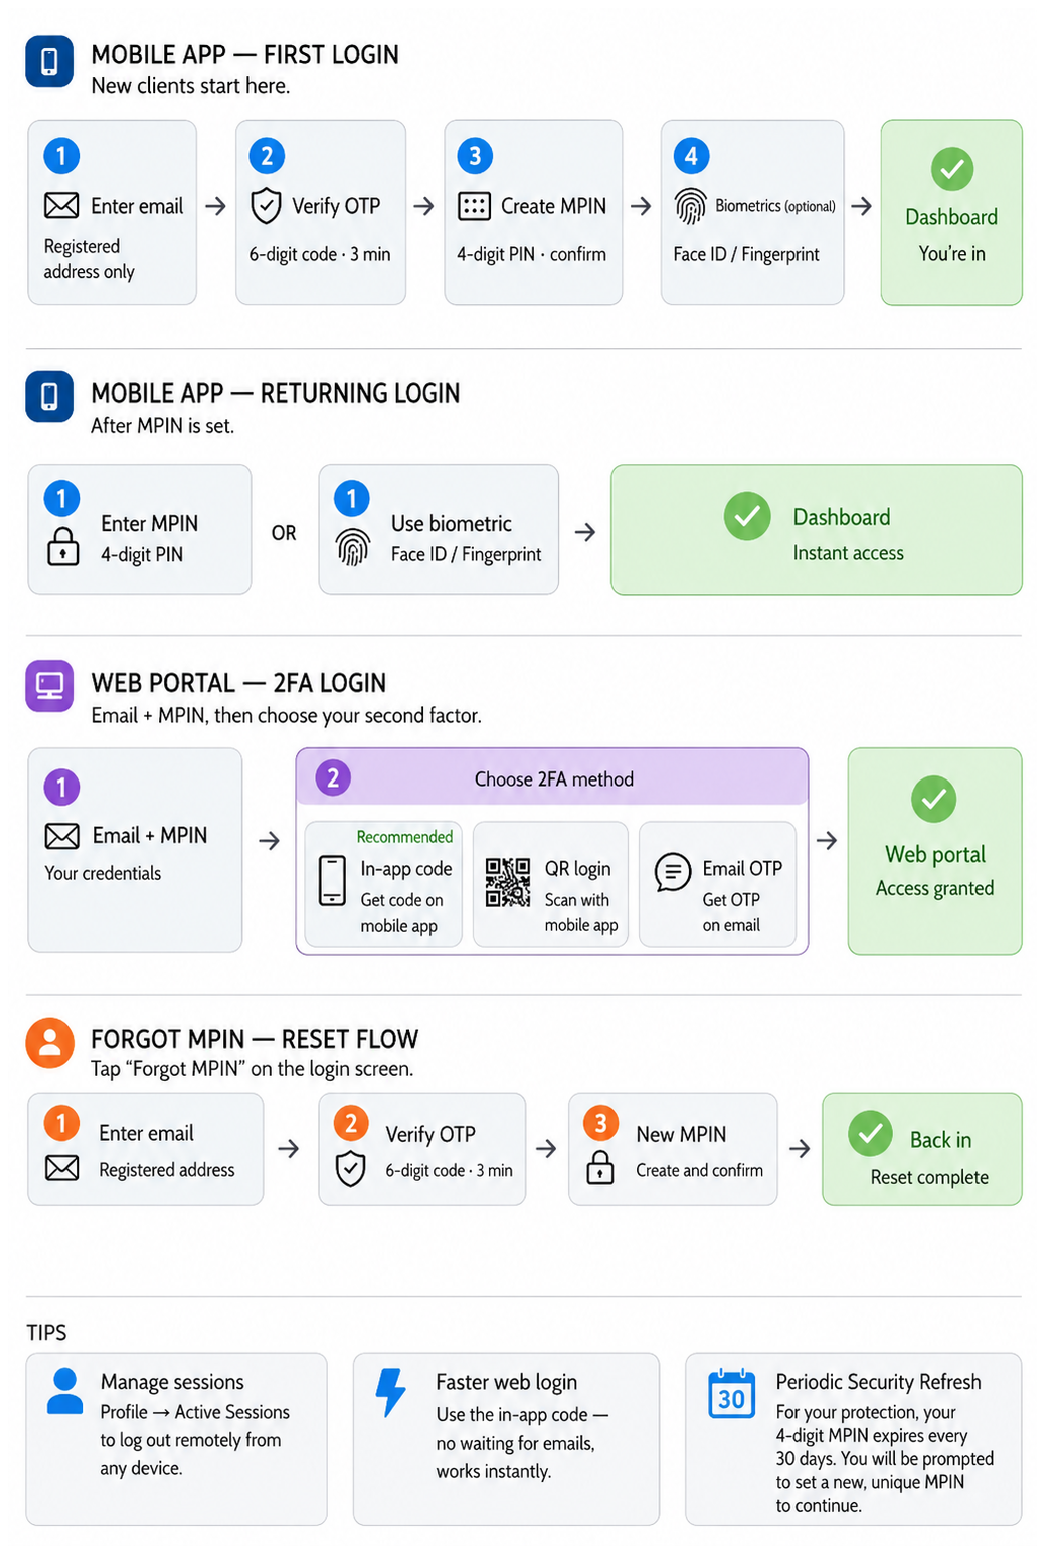Click the calendar 30 icon in Periodic Security Refresh
This screenshot has height=1554, width=1045.
pyautogui.click(x=731, y=1394)
